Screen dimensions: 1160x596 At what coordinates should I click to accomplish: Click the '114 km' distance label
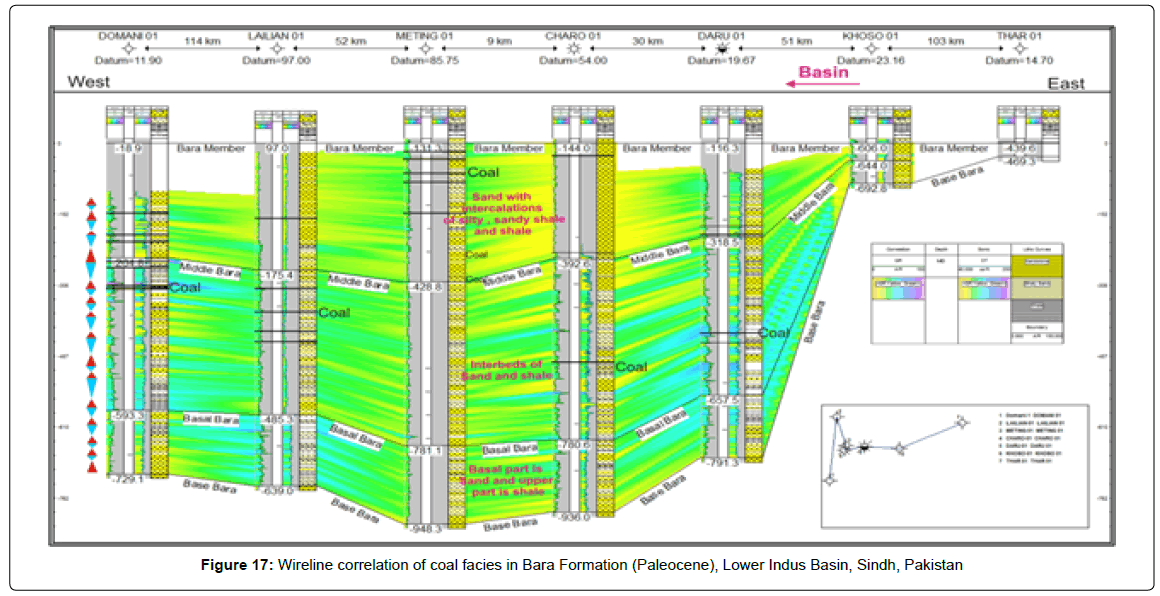(203, 41)
